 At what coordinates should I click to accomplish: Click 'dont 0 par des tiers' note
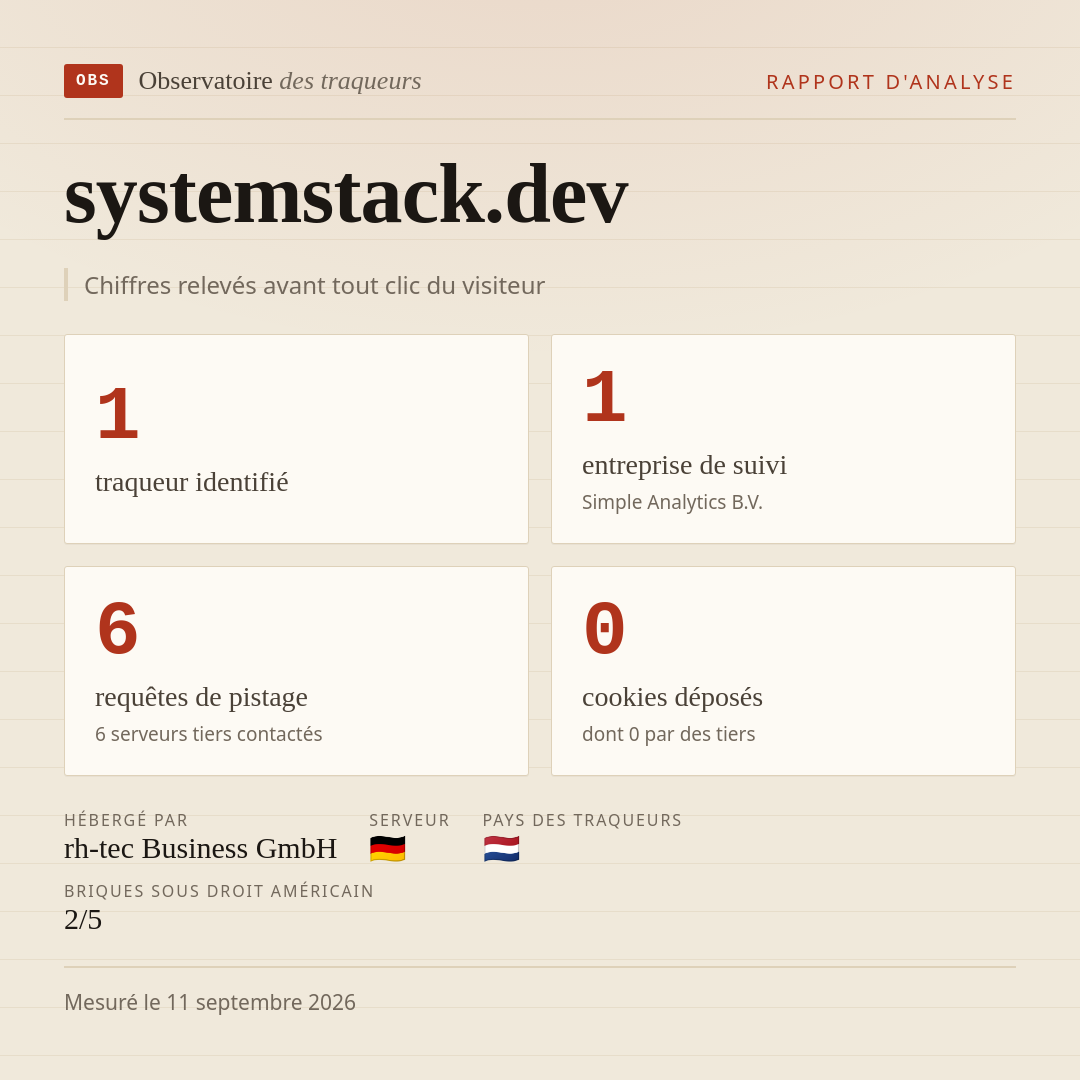click(x=668, y=734)
